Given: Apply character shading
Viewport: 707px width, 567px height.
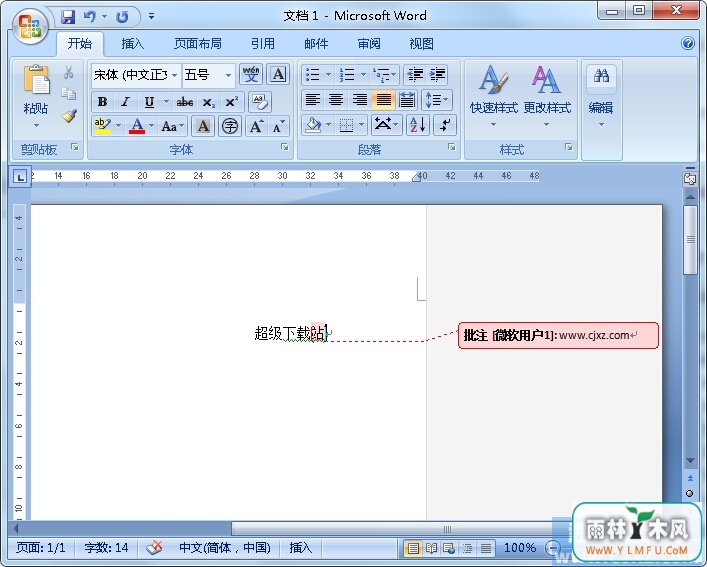Looking at the screenshot, I should pos(203,126).
